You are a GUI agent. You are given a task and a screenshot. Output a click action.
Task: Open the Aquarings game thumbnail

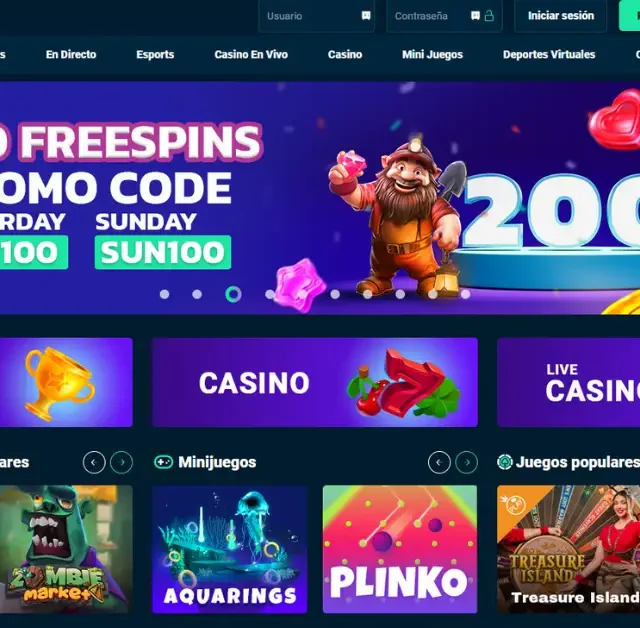(229, 549)
